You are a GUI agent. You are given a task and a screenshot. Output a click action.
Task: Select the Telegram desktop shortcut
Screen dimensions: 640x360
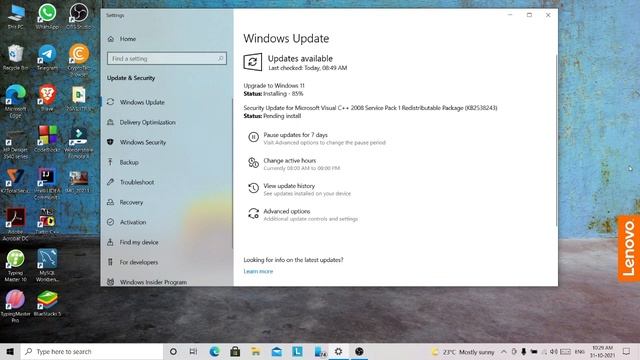click(47, 58)
